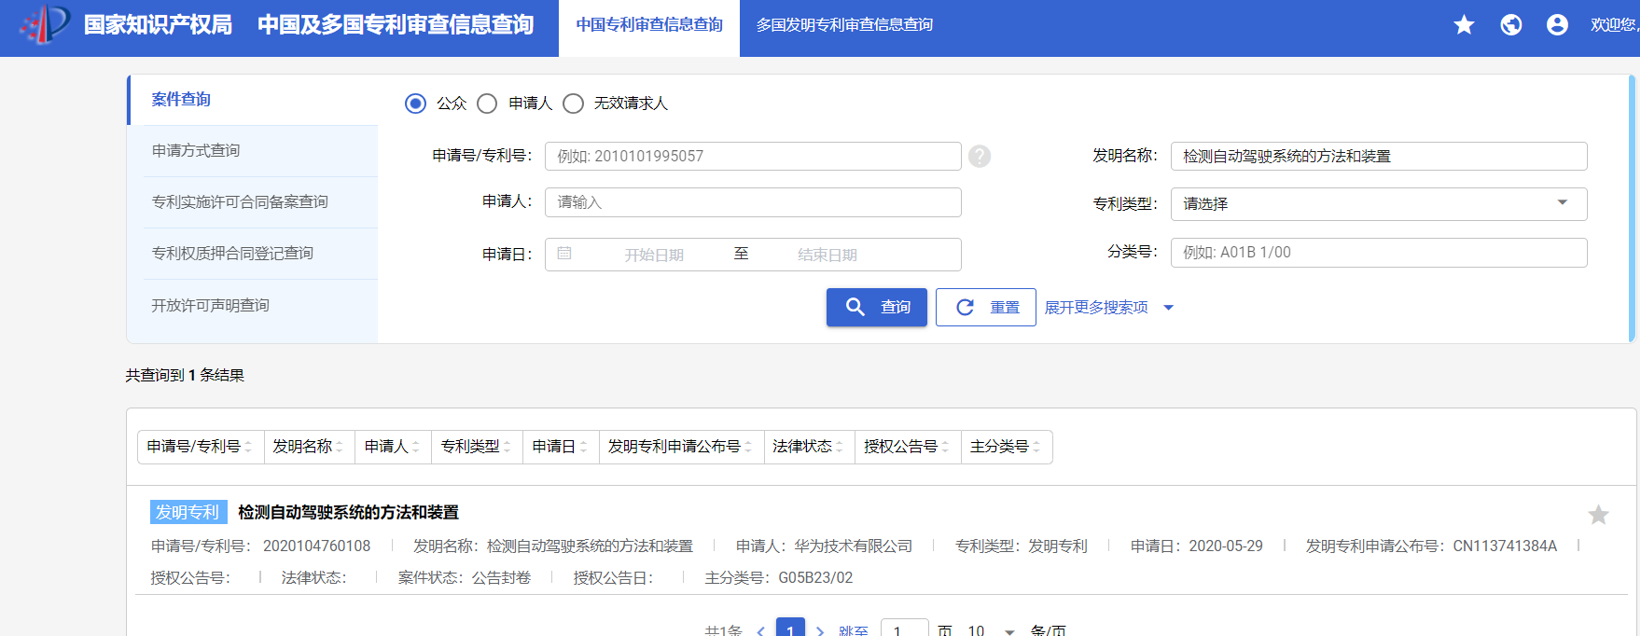Go to previous results page arrow
This screenshot has height=636, width=1640.
click(x=761, y=631)
